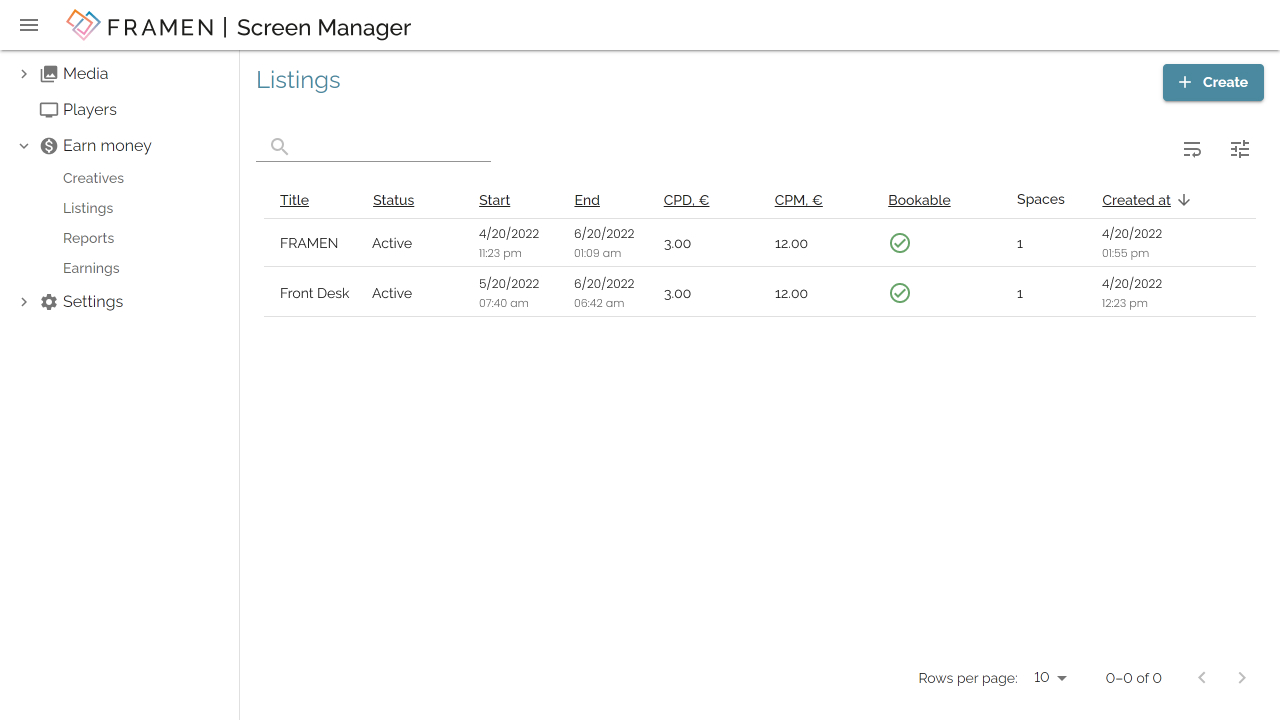Focus the listings search field

(373, 147)
